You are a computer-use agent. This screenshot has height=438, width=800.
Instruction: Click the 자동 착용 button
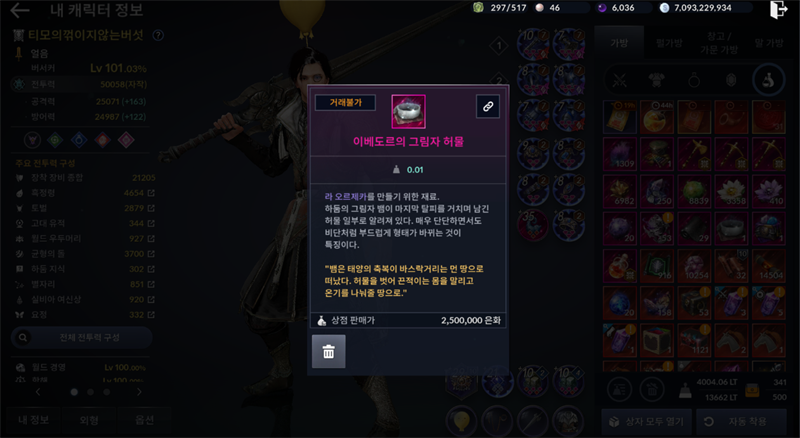click(740, 422)
